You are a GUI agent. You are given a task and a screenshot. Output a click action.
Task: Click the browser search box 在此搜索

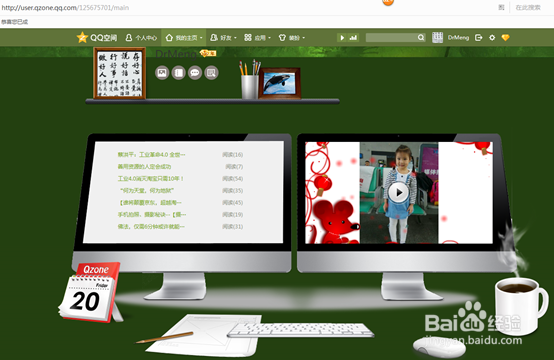click(x=528, y=7)
